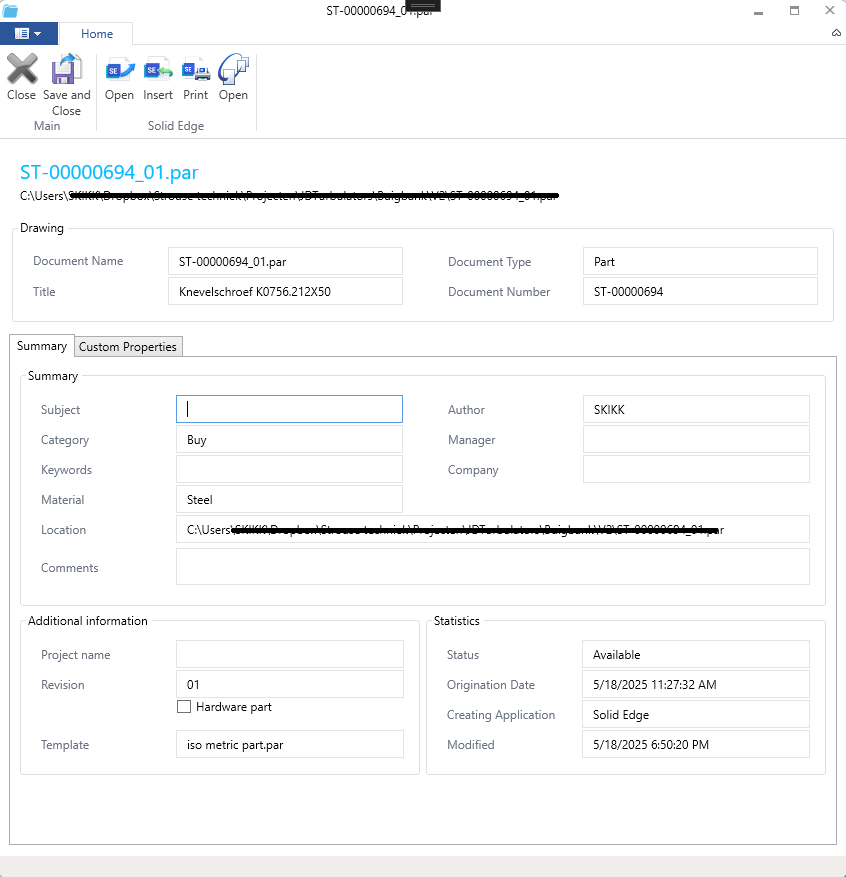Uncheck Hardware part in Additional information
The image size is (846, 877).
pyautogui.click(x=184, y=707)
